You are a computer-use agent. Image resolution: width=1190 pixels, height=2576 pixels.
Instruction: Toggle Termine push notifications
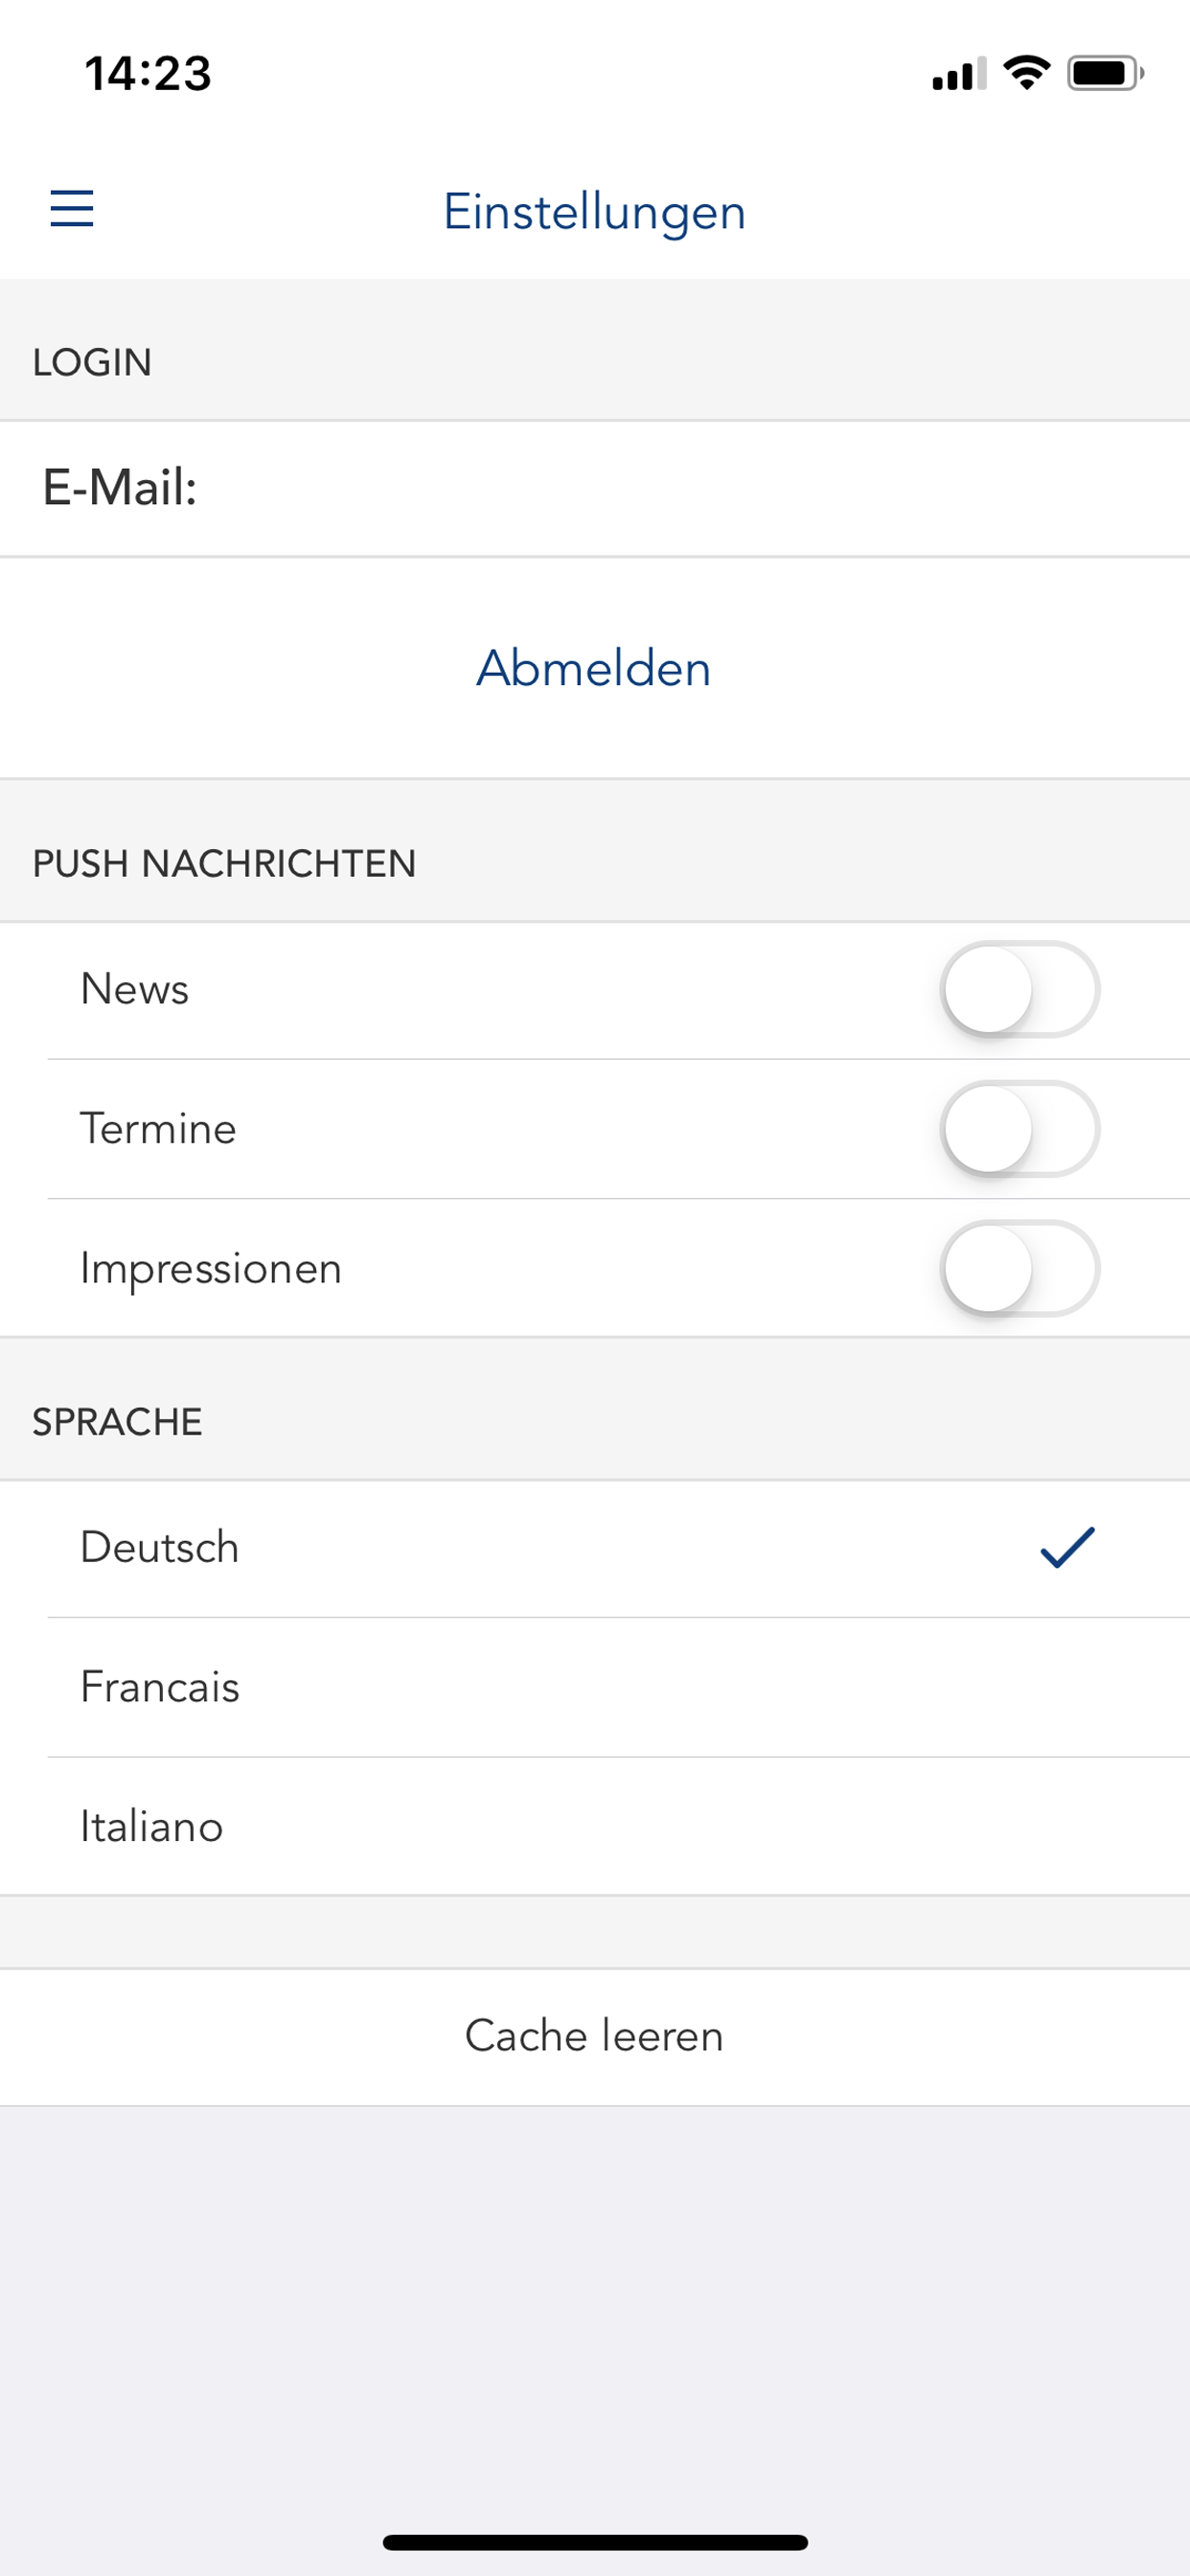pos(1019,1129)
